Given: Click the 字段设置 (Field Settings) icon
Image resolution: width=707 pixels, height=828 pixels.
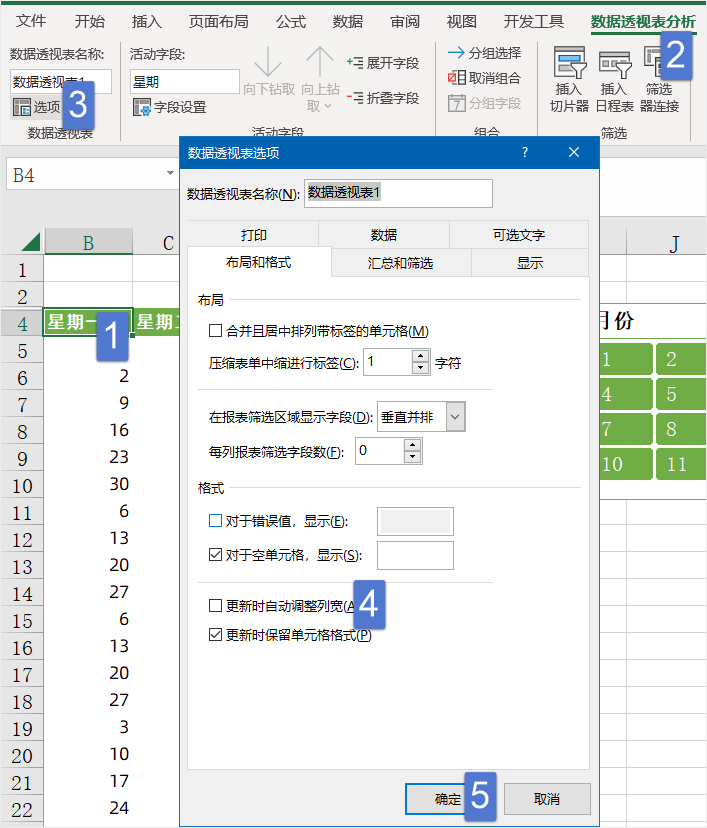Looking at the screenshot, I should (142, 107).
